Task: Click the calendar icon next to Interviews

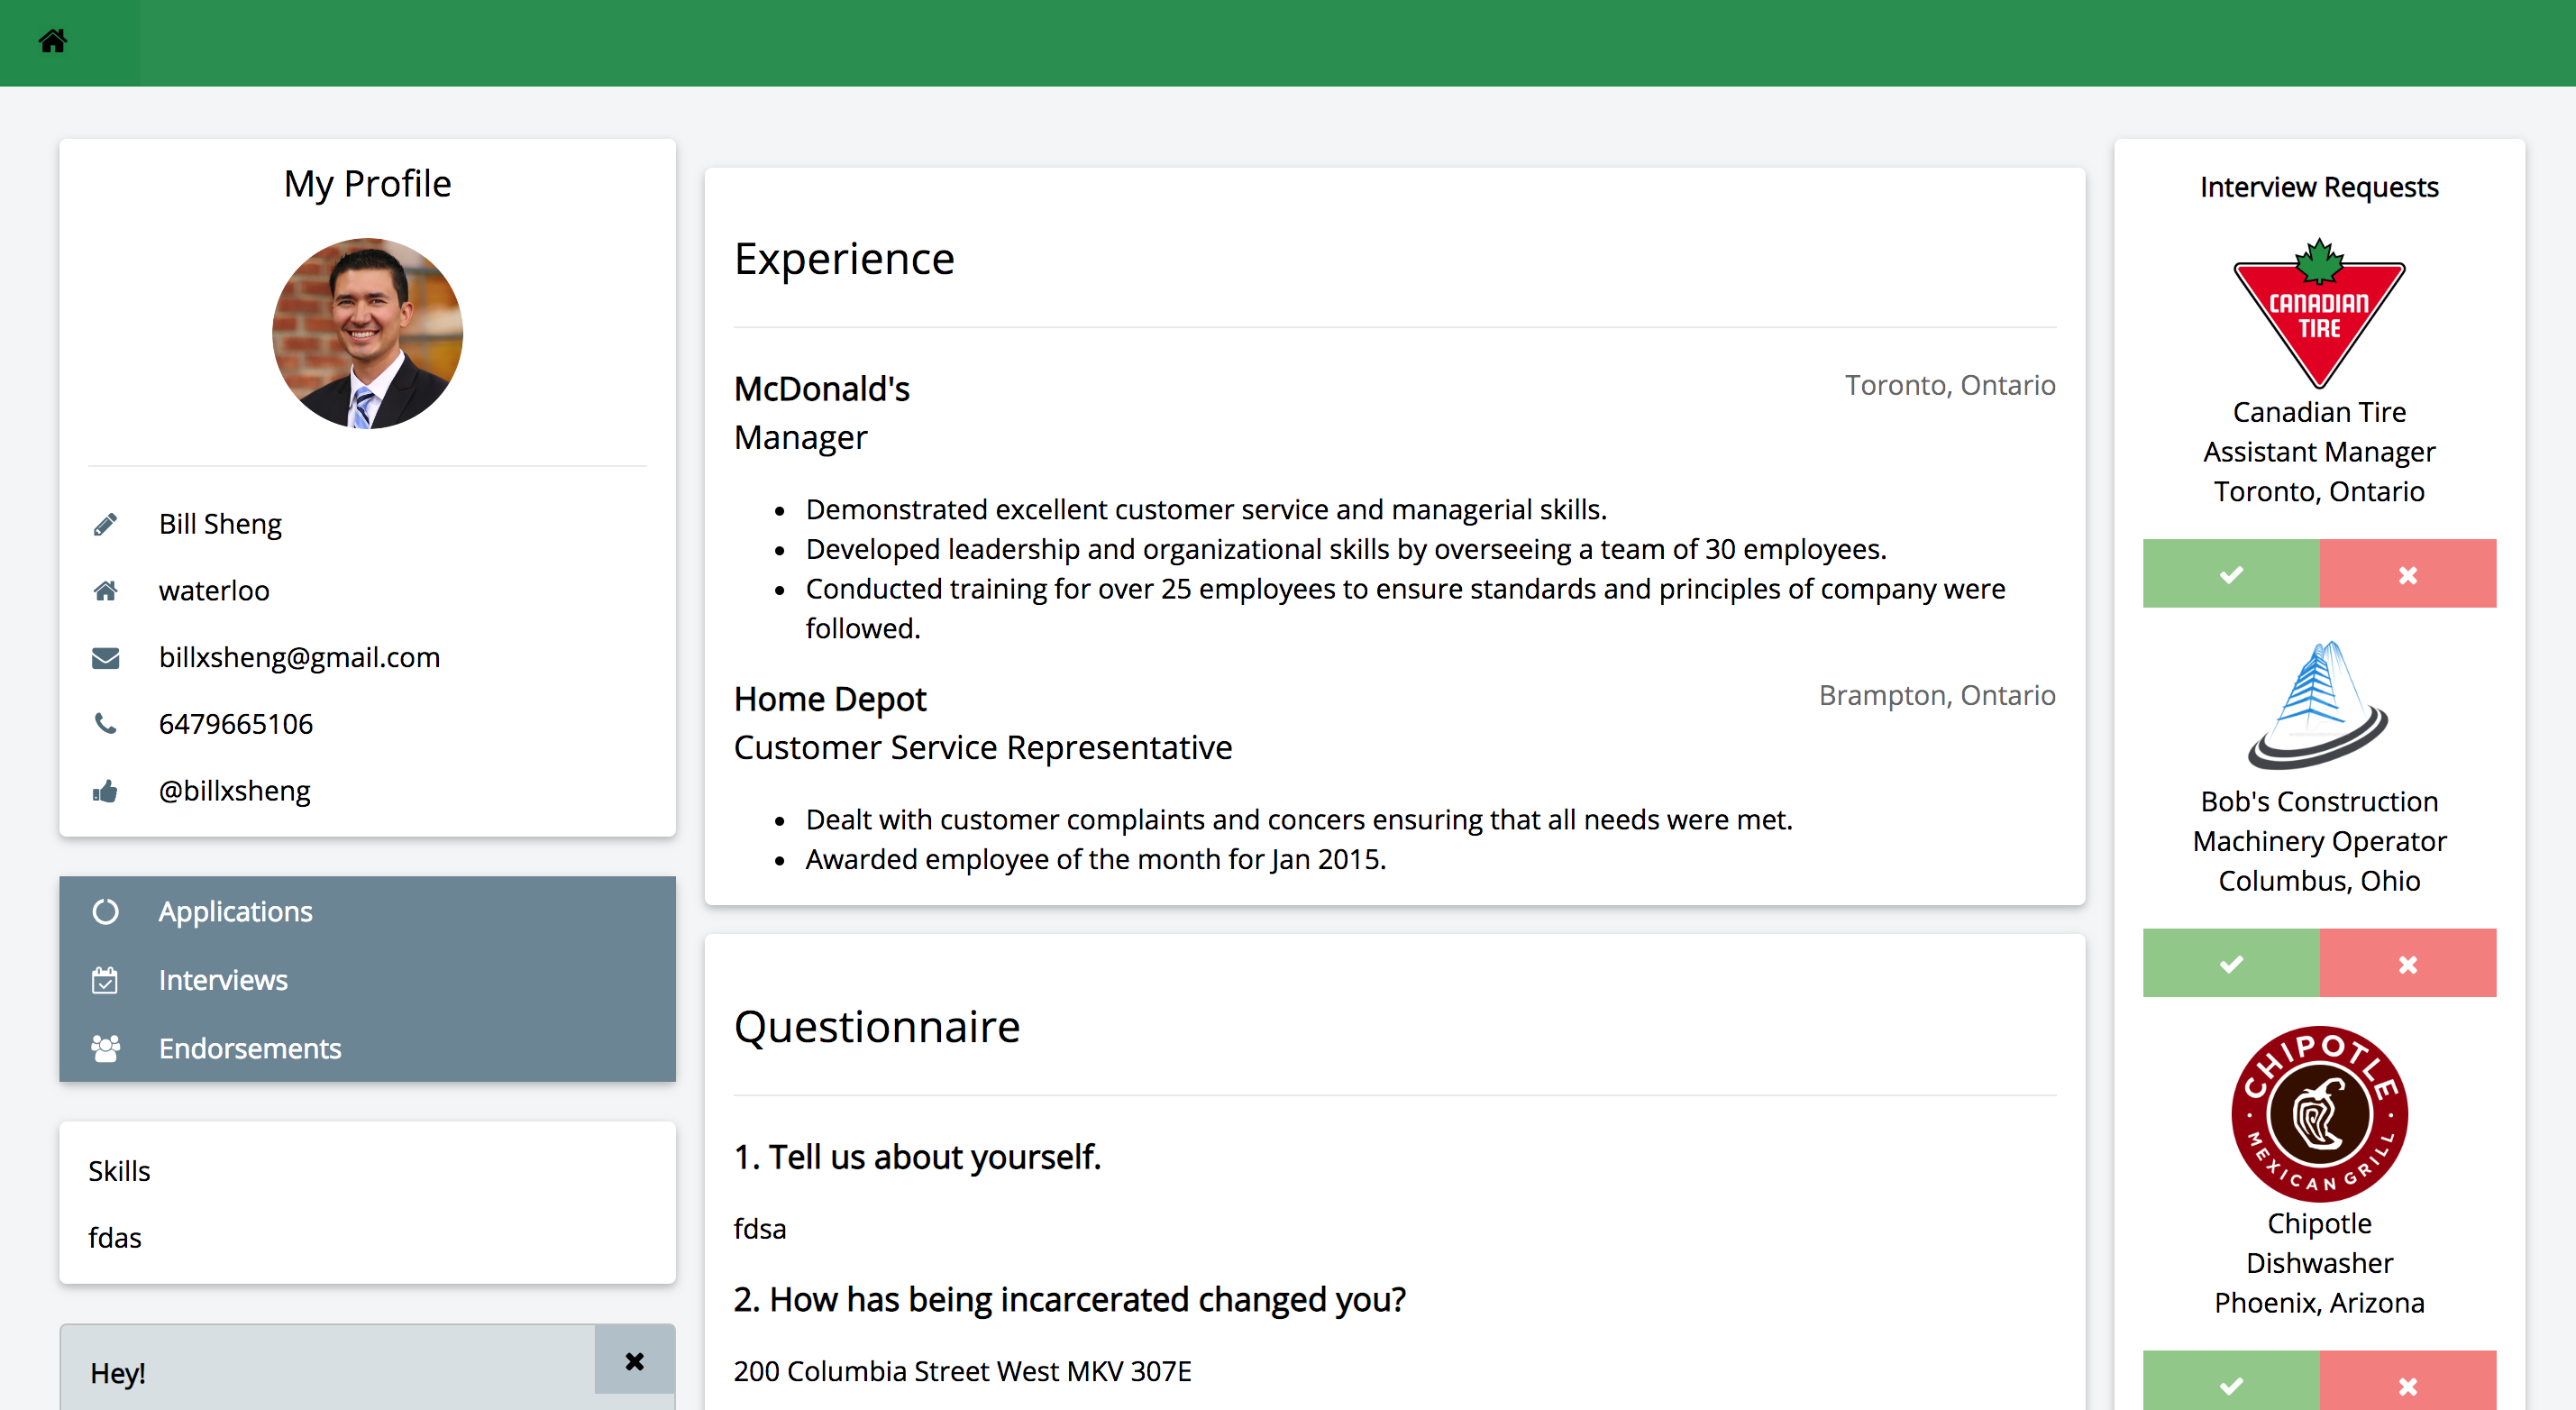Action: (x=105, y=980)
